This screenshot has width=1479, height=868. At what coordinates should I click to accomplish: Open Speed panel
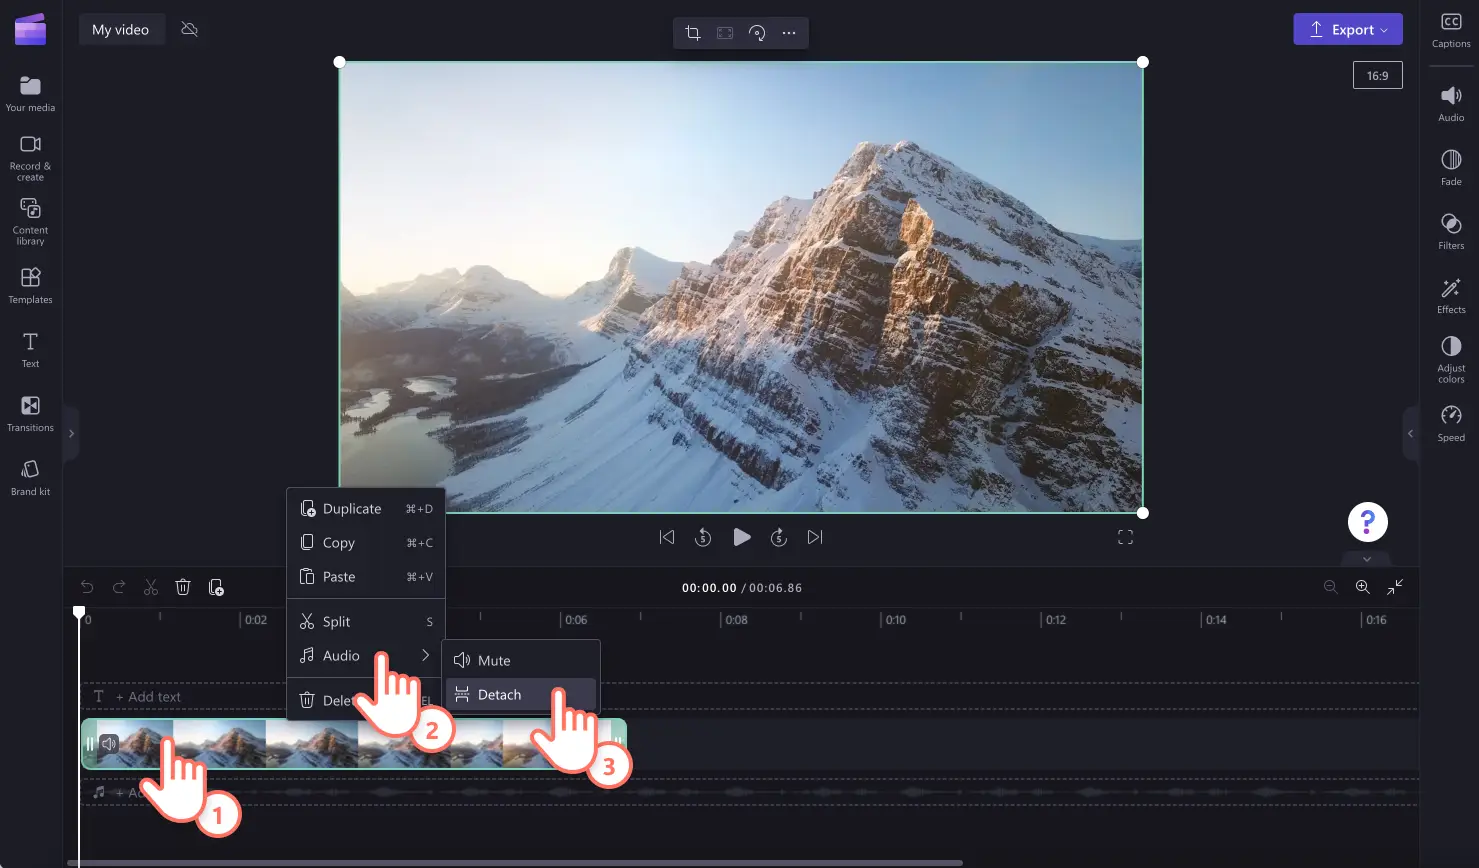tap(1451, 424)
